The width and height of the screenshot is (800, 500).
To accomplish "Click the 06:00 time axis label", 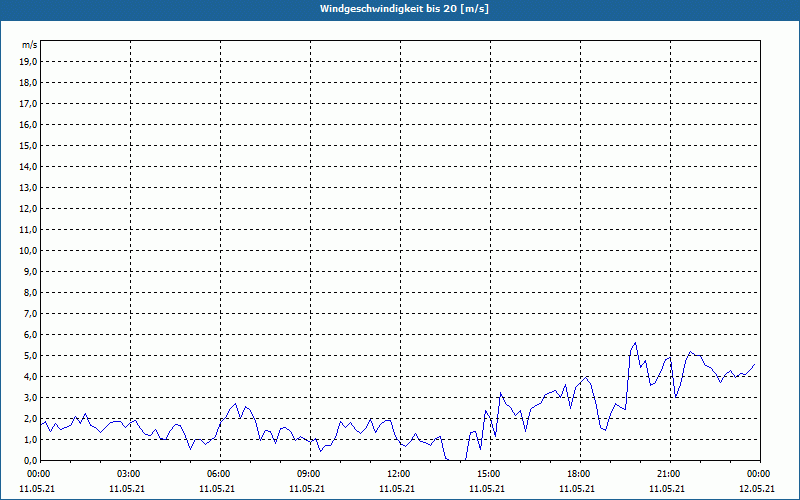I will click(x=220, y=474).
